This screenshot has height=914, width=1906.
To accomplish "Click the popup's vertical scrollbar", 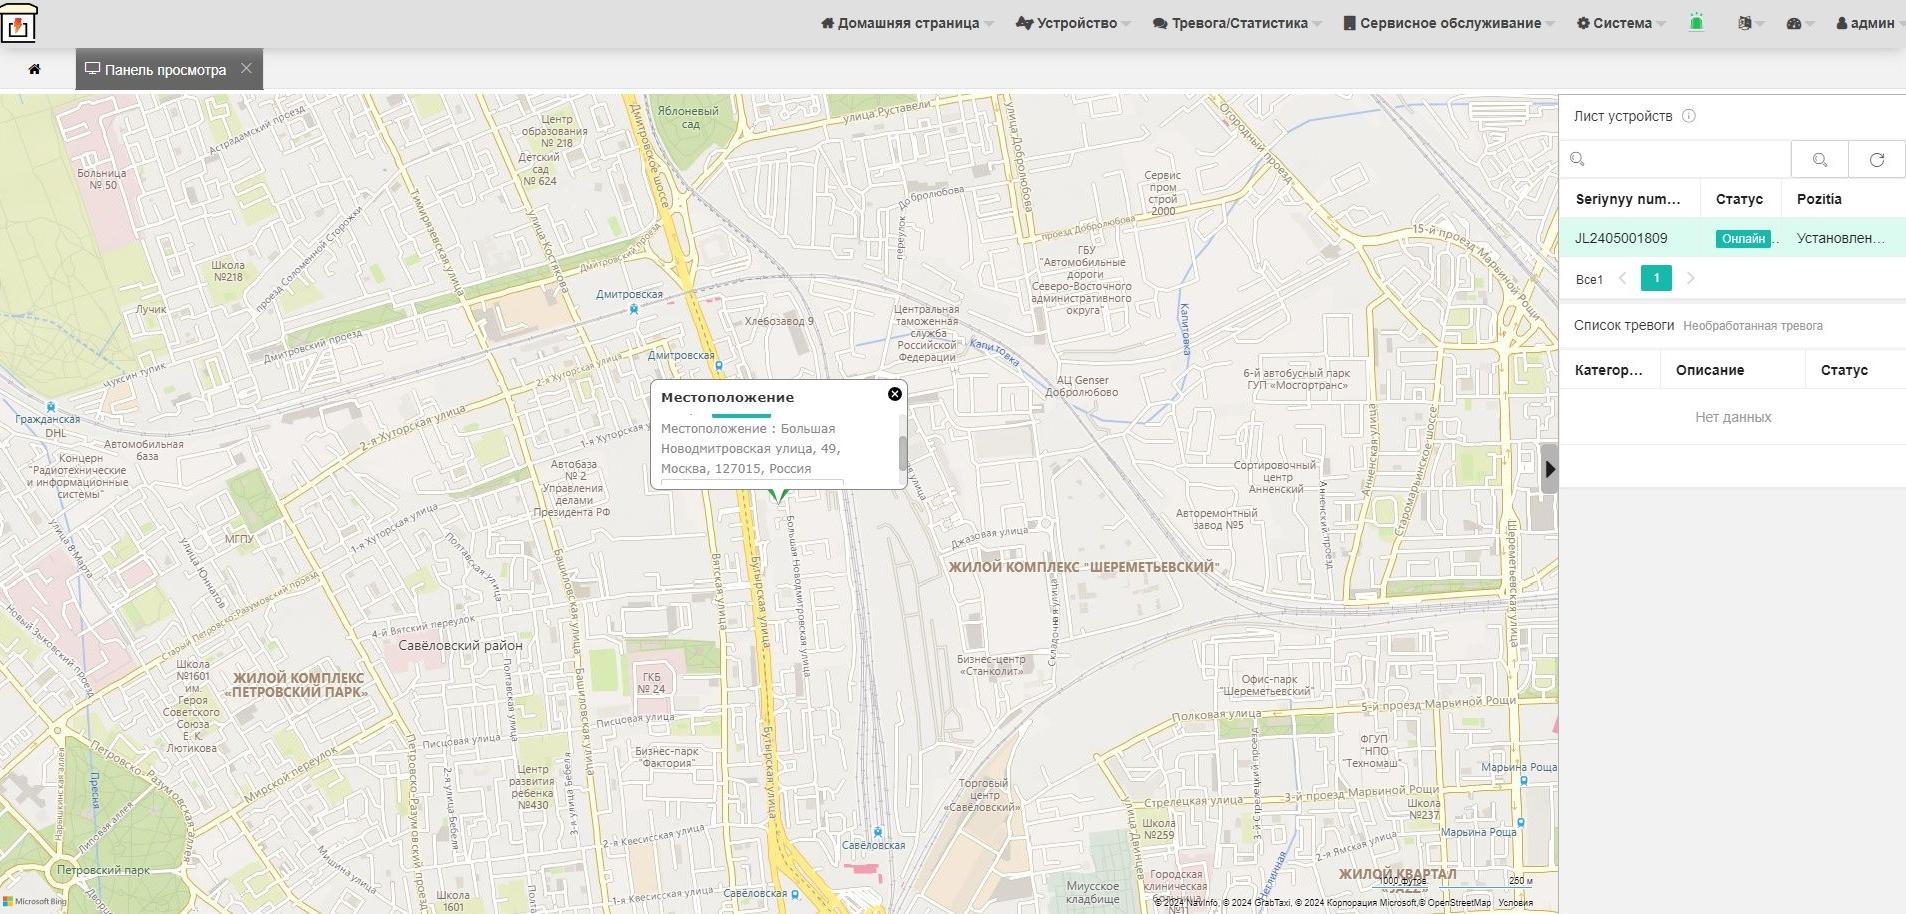I will coord(903,453).
